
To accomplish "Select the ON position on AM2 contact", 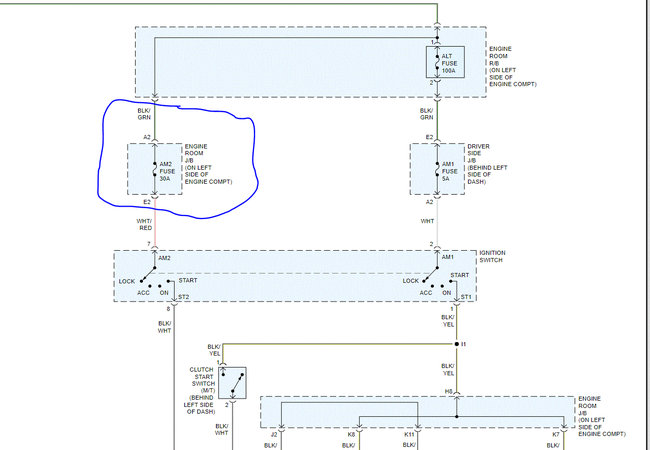I will tap(164, 293).
